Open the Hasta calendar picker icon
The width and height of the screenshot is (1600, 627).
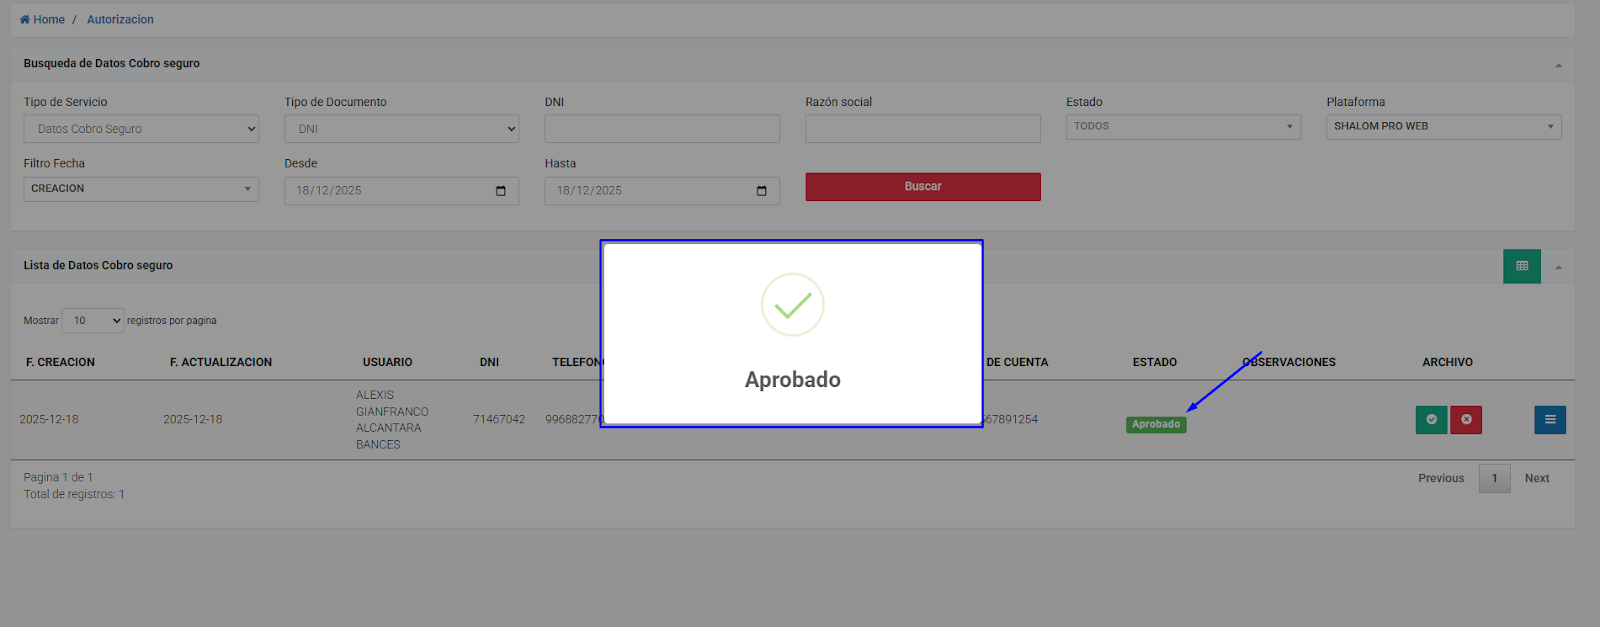point(761,191)
